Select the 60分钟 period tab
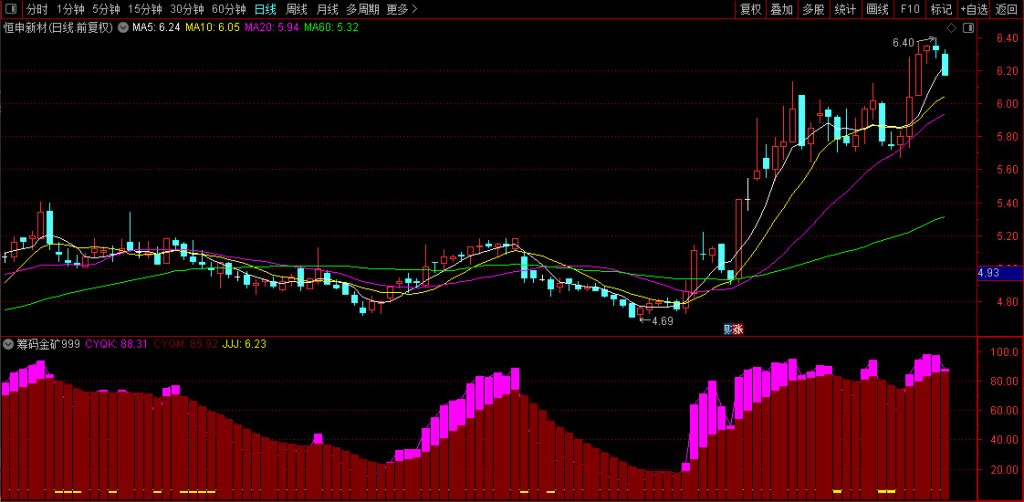Screen dimensions: 1024x502 click(x=228, y=9)
